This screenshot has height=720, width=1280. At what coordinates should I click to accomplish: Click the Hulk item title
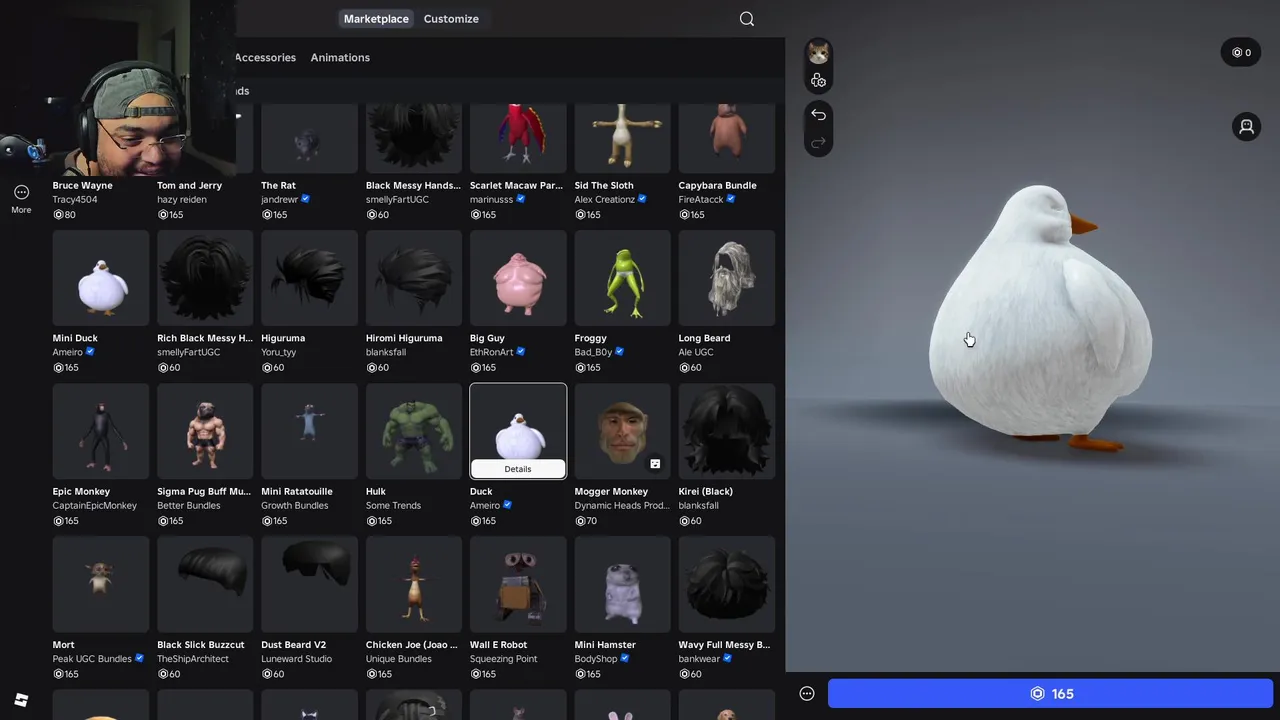tap(376, 491)
